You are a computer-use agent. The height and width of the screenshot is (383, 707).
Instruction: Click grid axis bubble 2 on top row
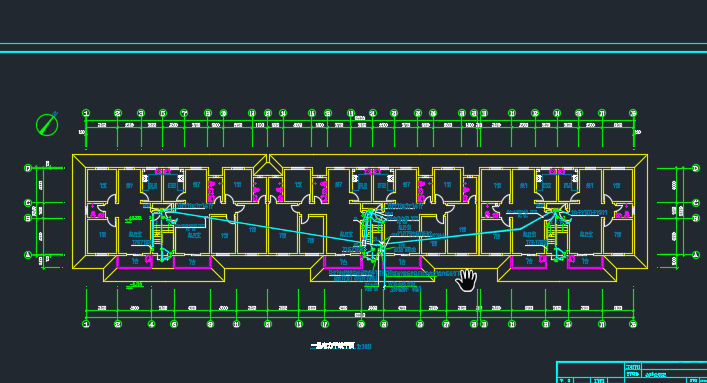click(x=118, y=113)
